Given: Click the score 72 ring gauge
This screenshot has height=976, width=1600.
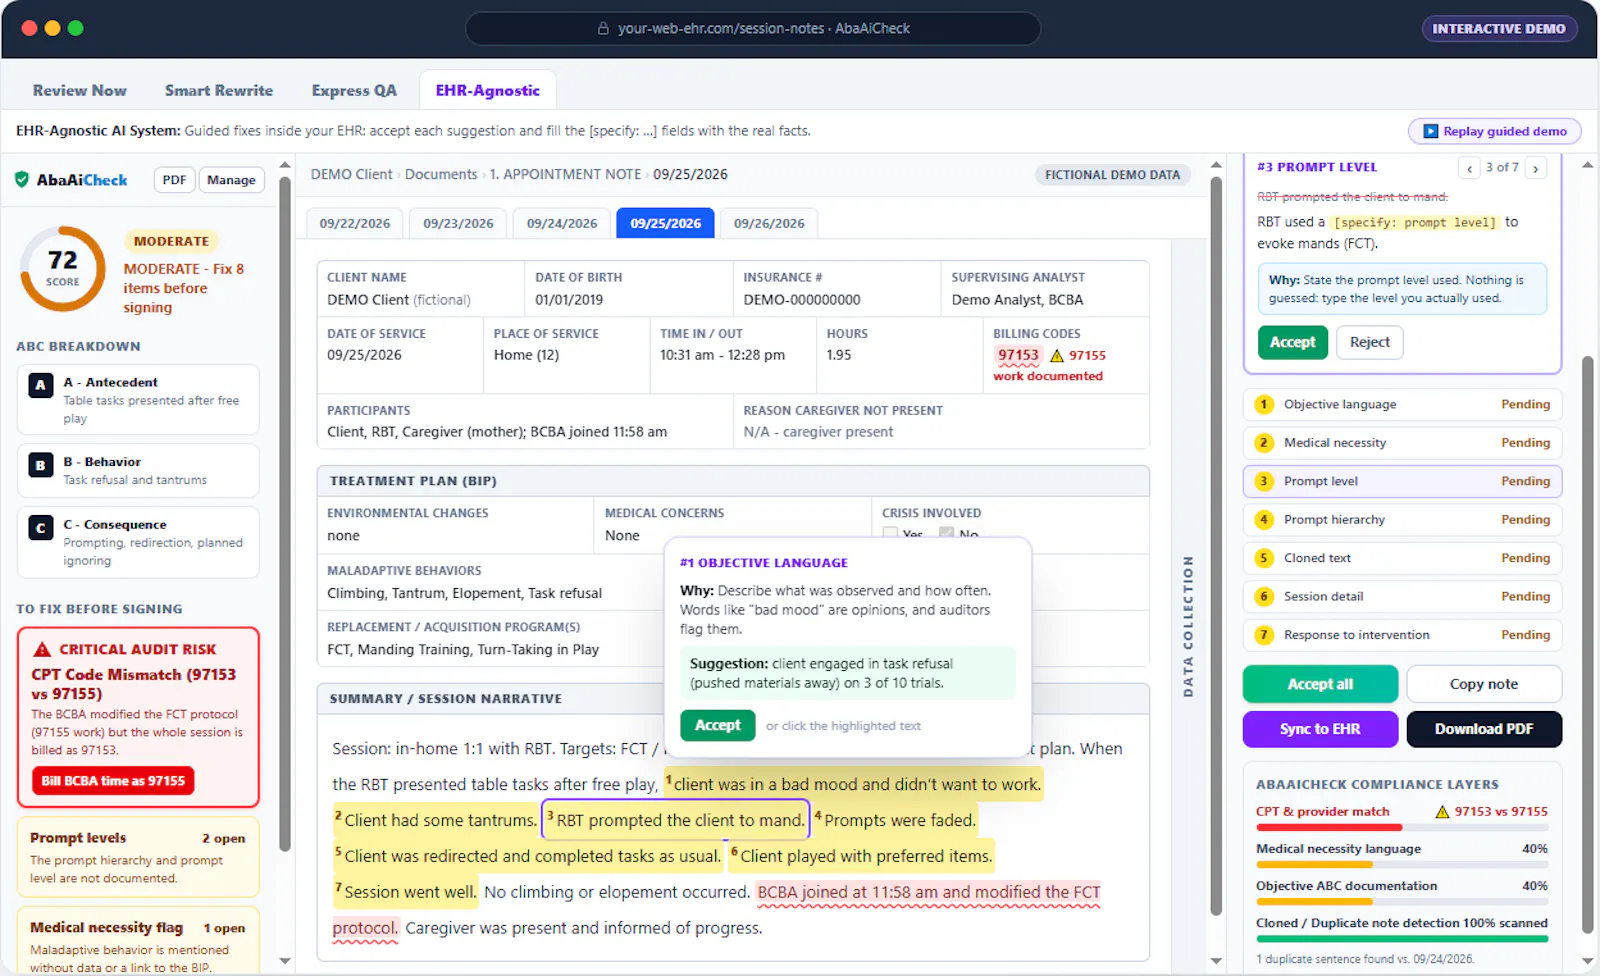Looking at the screenshot, I should tap(63, 269).
